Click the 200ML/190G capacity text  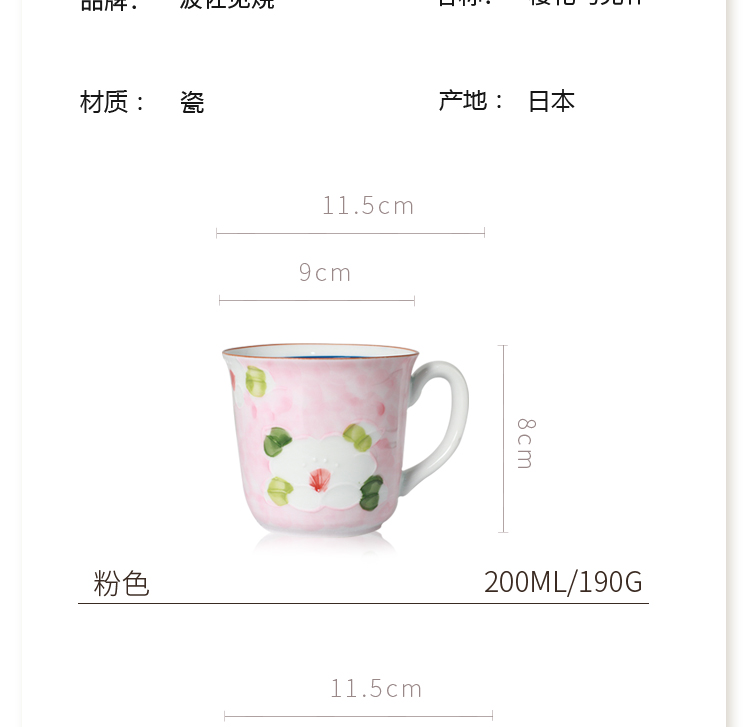click(x=563, y=582)
